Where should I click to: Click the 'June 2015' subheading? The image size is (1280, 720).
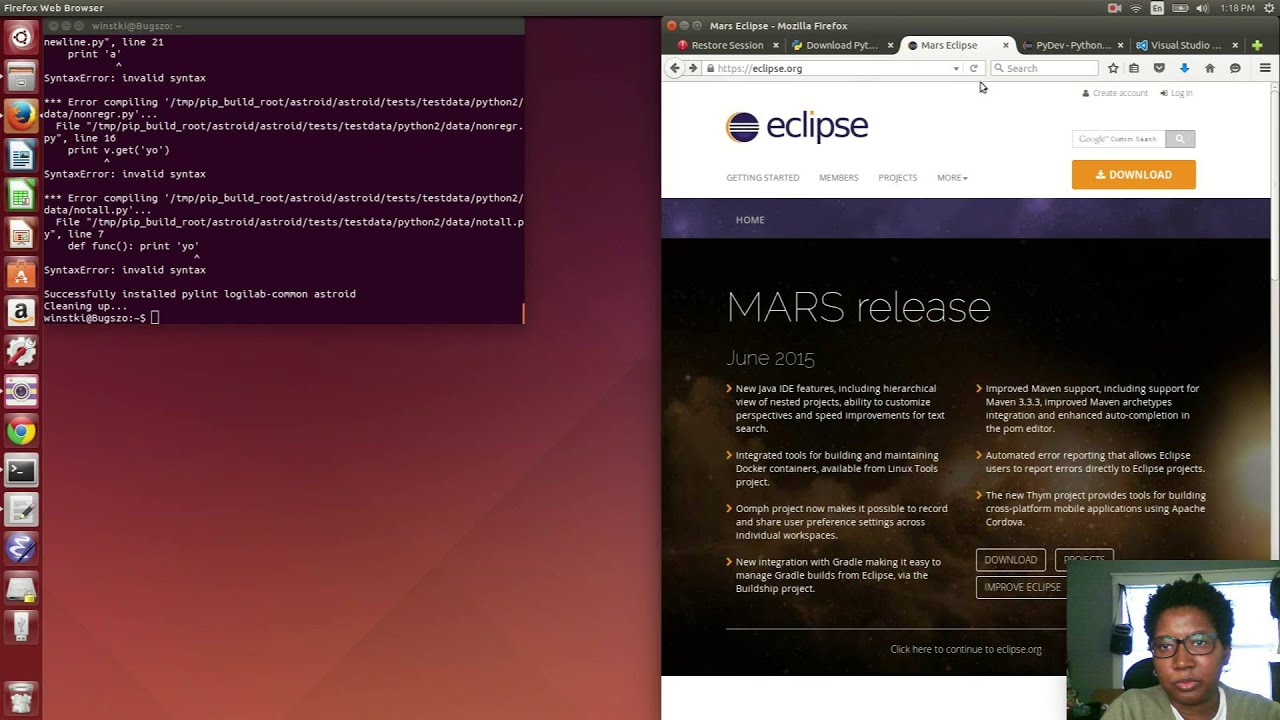pyautogui.click(x=770, y=358)
